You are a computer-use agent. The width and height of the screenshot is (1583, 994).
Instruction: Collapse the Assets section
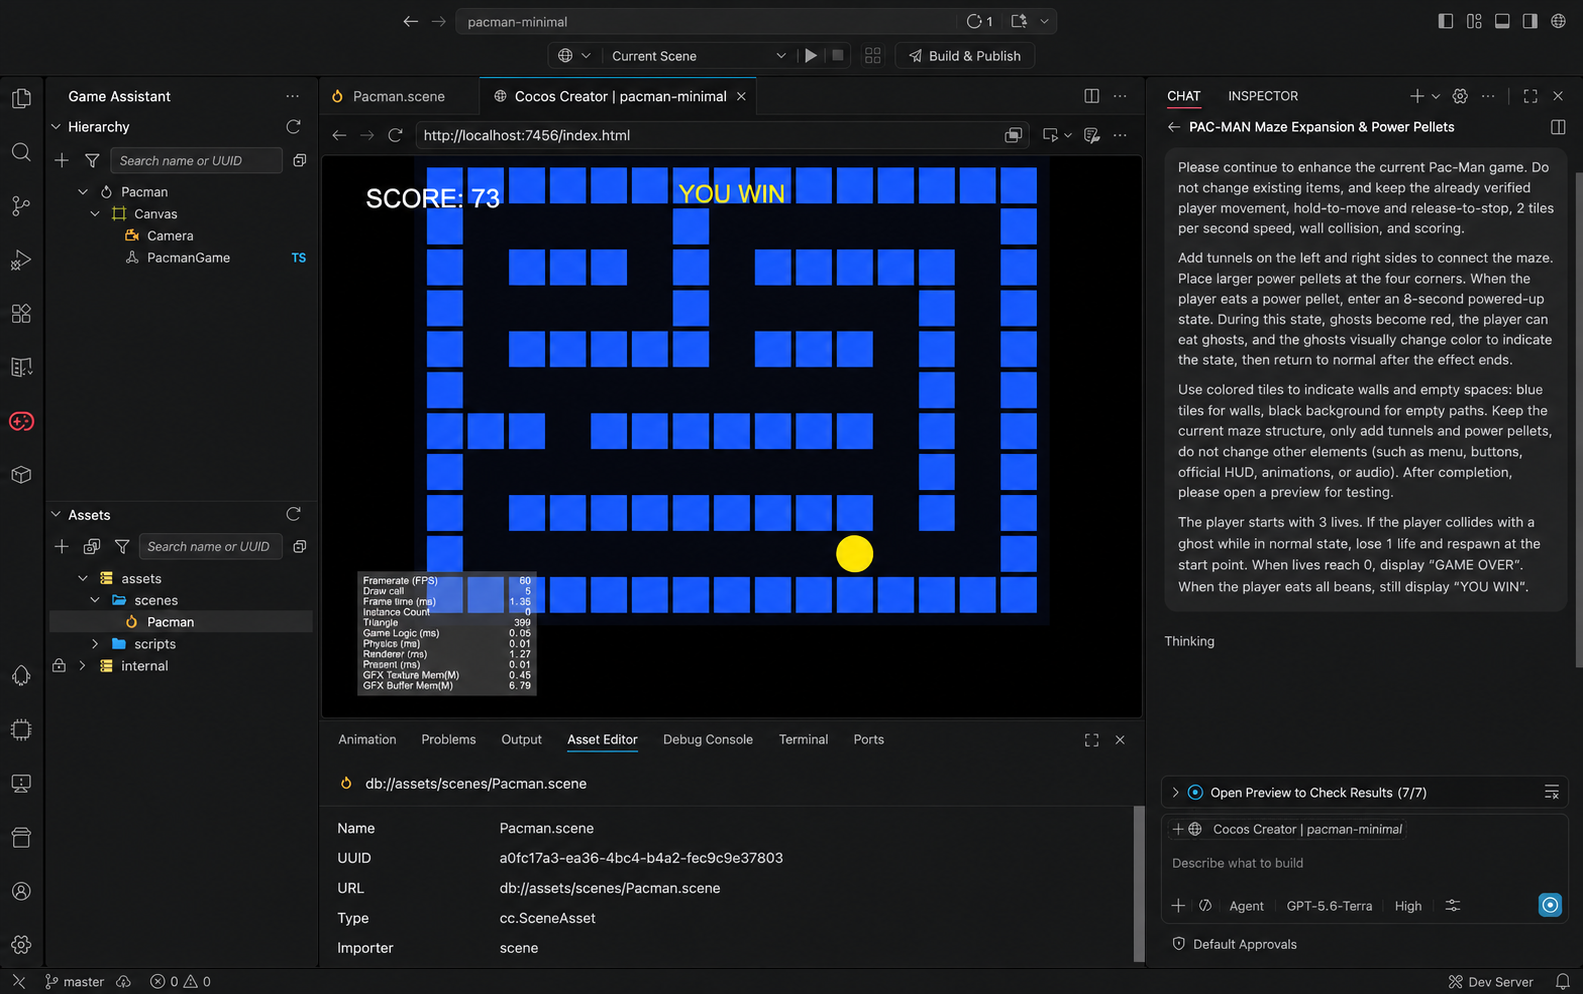[56, 515]
